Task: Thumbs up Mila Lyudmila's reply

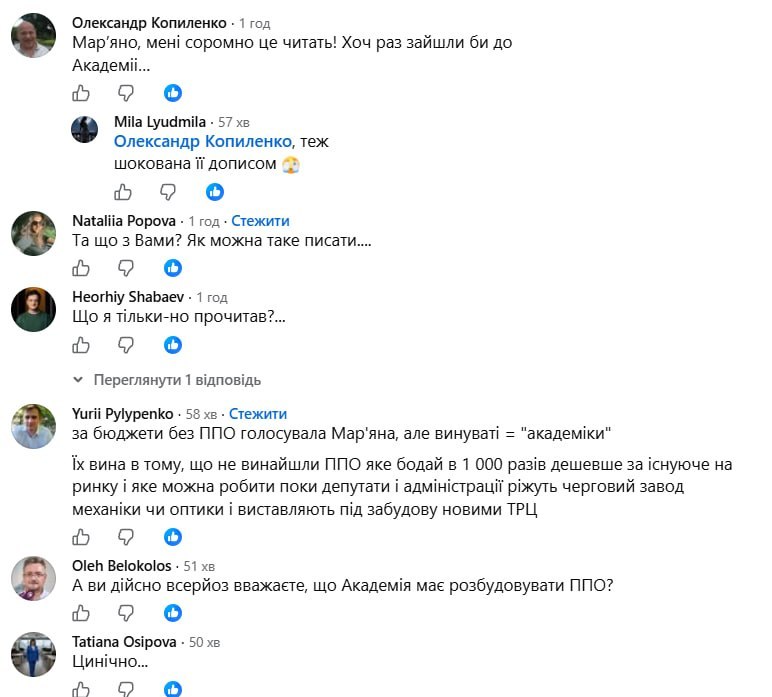Action: [x=123, y=191]
